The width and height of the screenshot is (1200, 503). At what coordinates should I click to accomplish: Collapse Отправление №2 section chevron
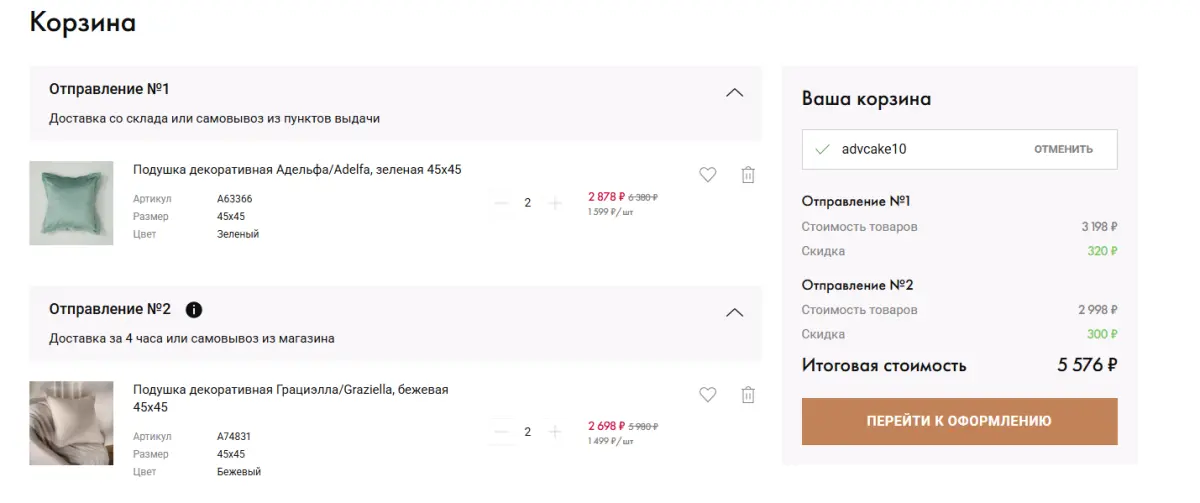point(734,312)
